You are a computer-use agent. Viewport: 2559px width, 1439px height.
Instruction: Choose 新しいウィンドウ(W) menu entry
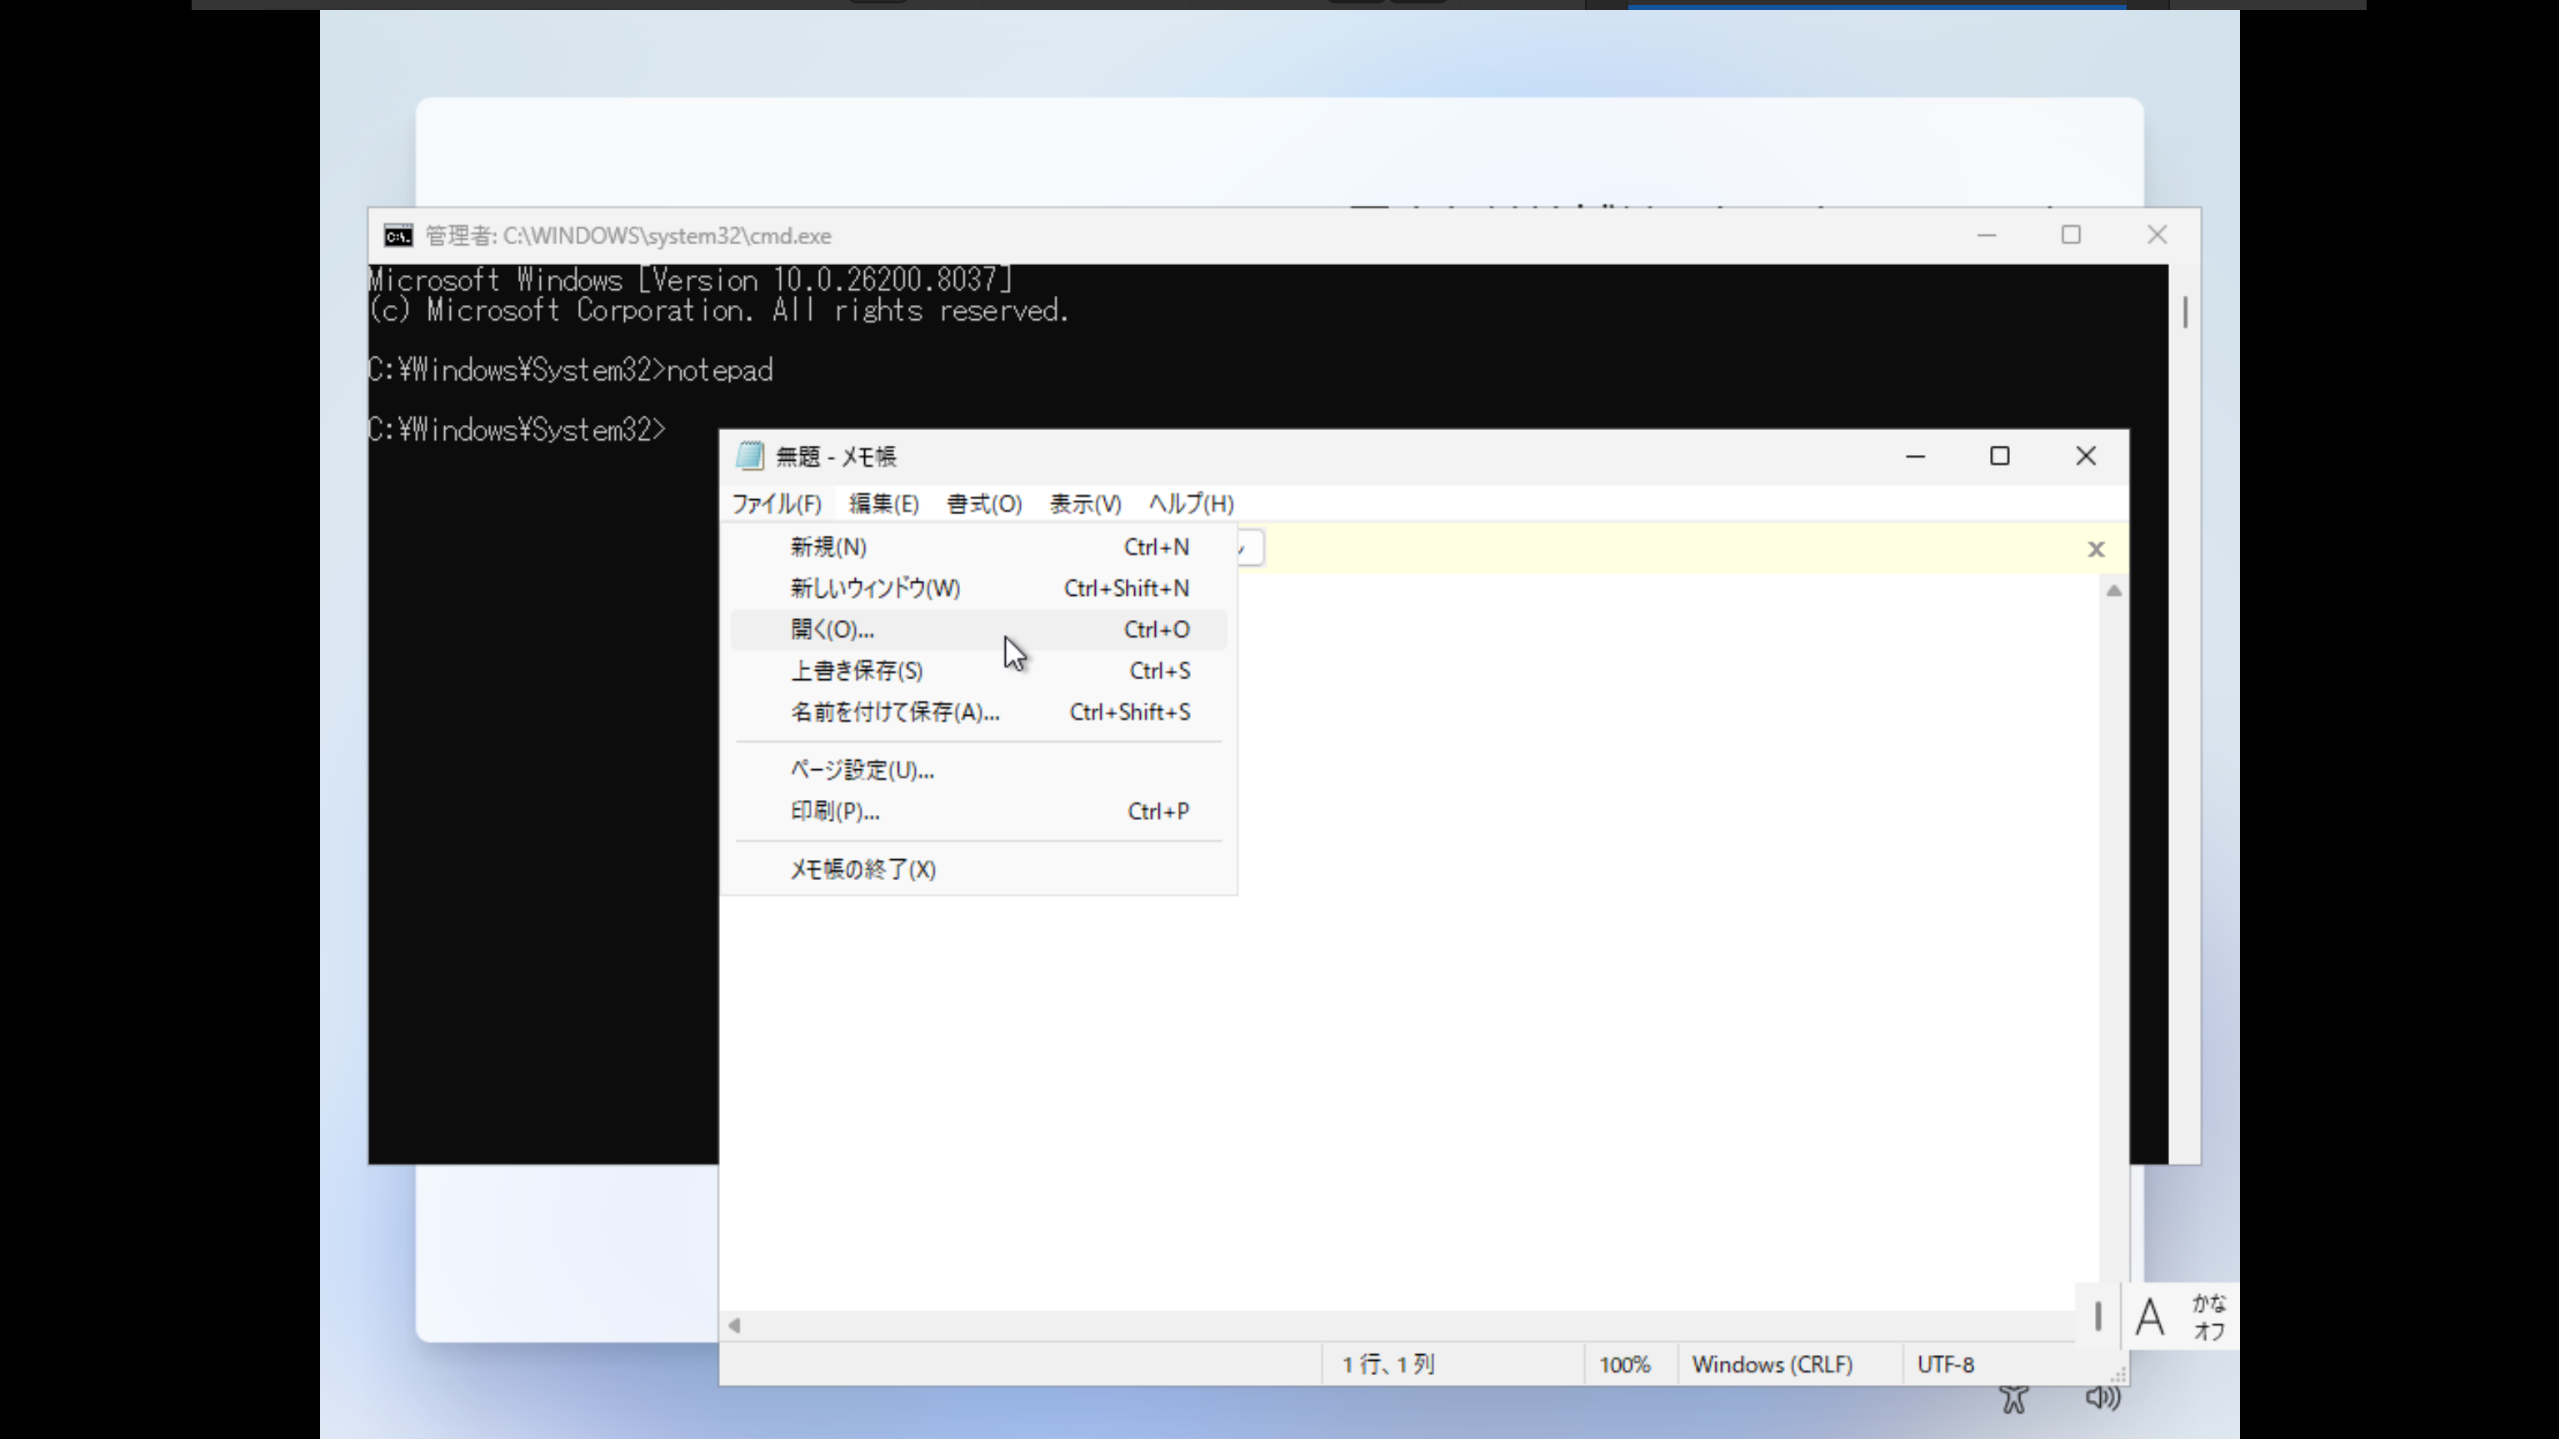pos(978,588)
